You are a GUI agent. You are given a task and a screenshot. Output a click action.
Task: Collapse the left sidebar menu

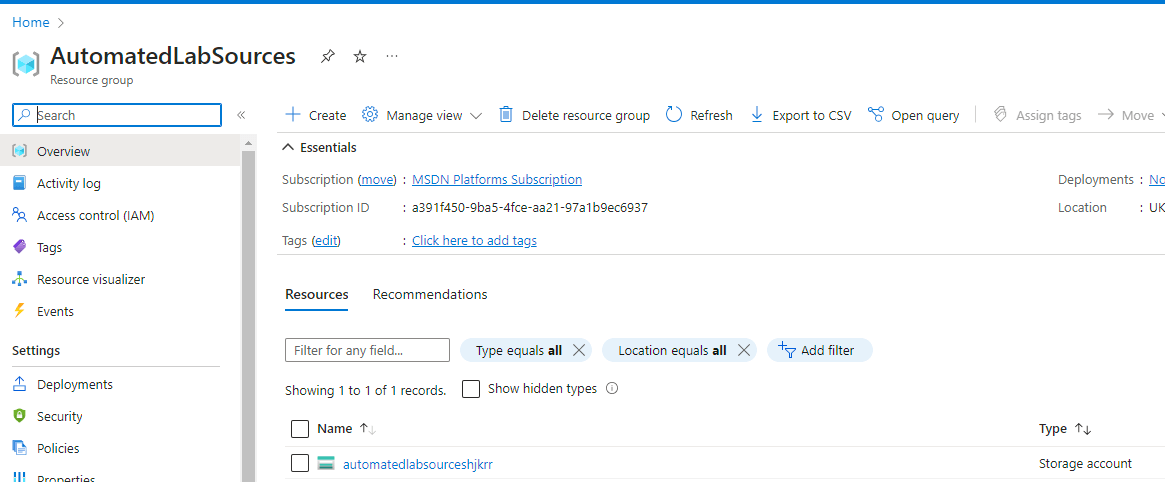coord(241,115)
